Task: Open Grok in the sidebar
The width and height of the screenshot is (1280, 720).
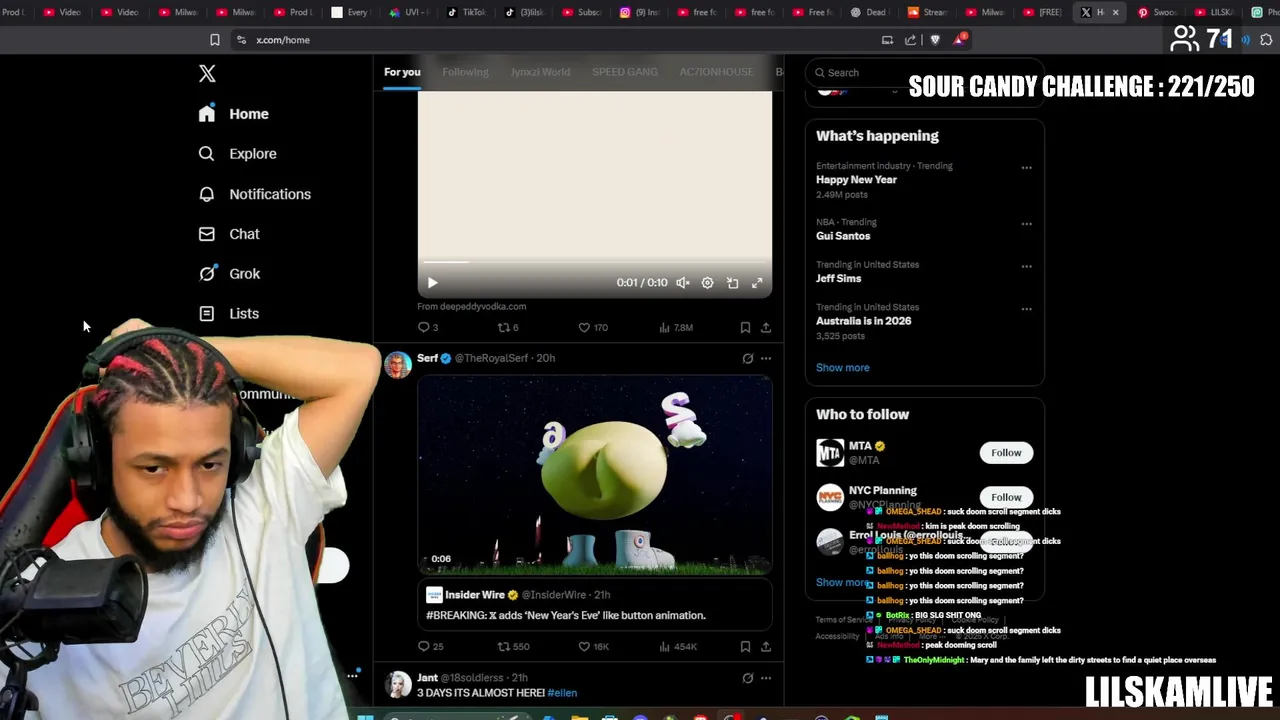Action: [x=229, y=274]
